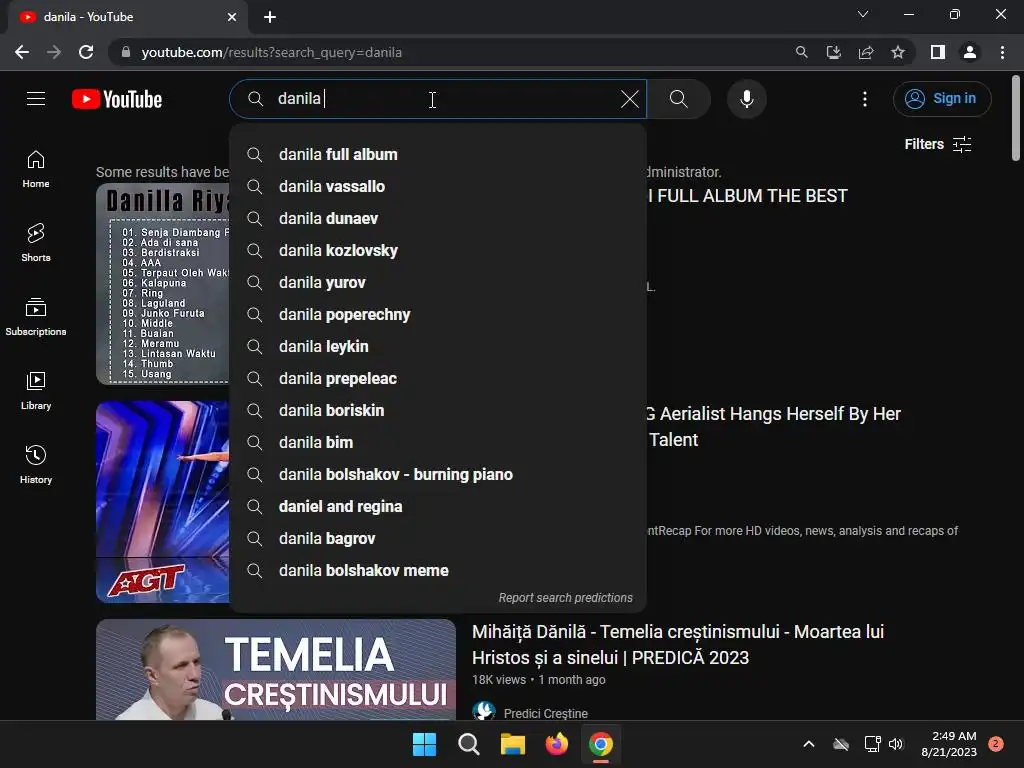Open volume control in system tray
The image size is (1024, 768).
pos(896,744)
